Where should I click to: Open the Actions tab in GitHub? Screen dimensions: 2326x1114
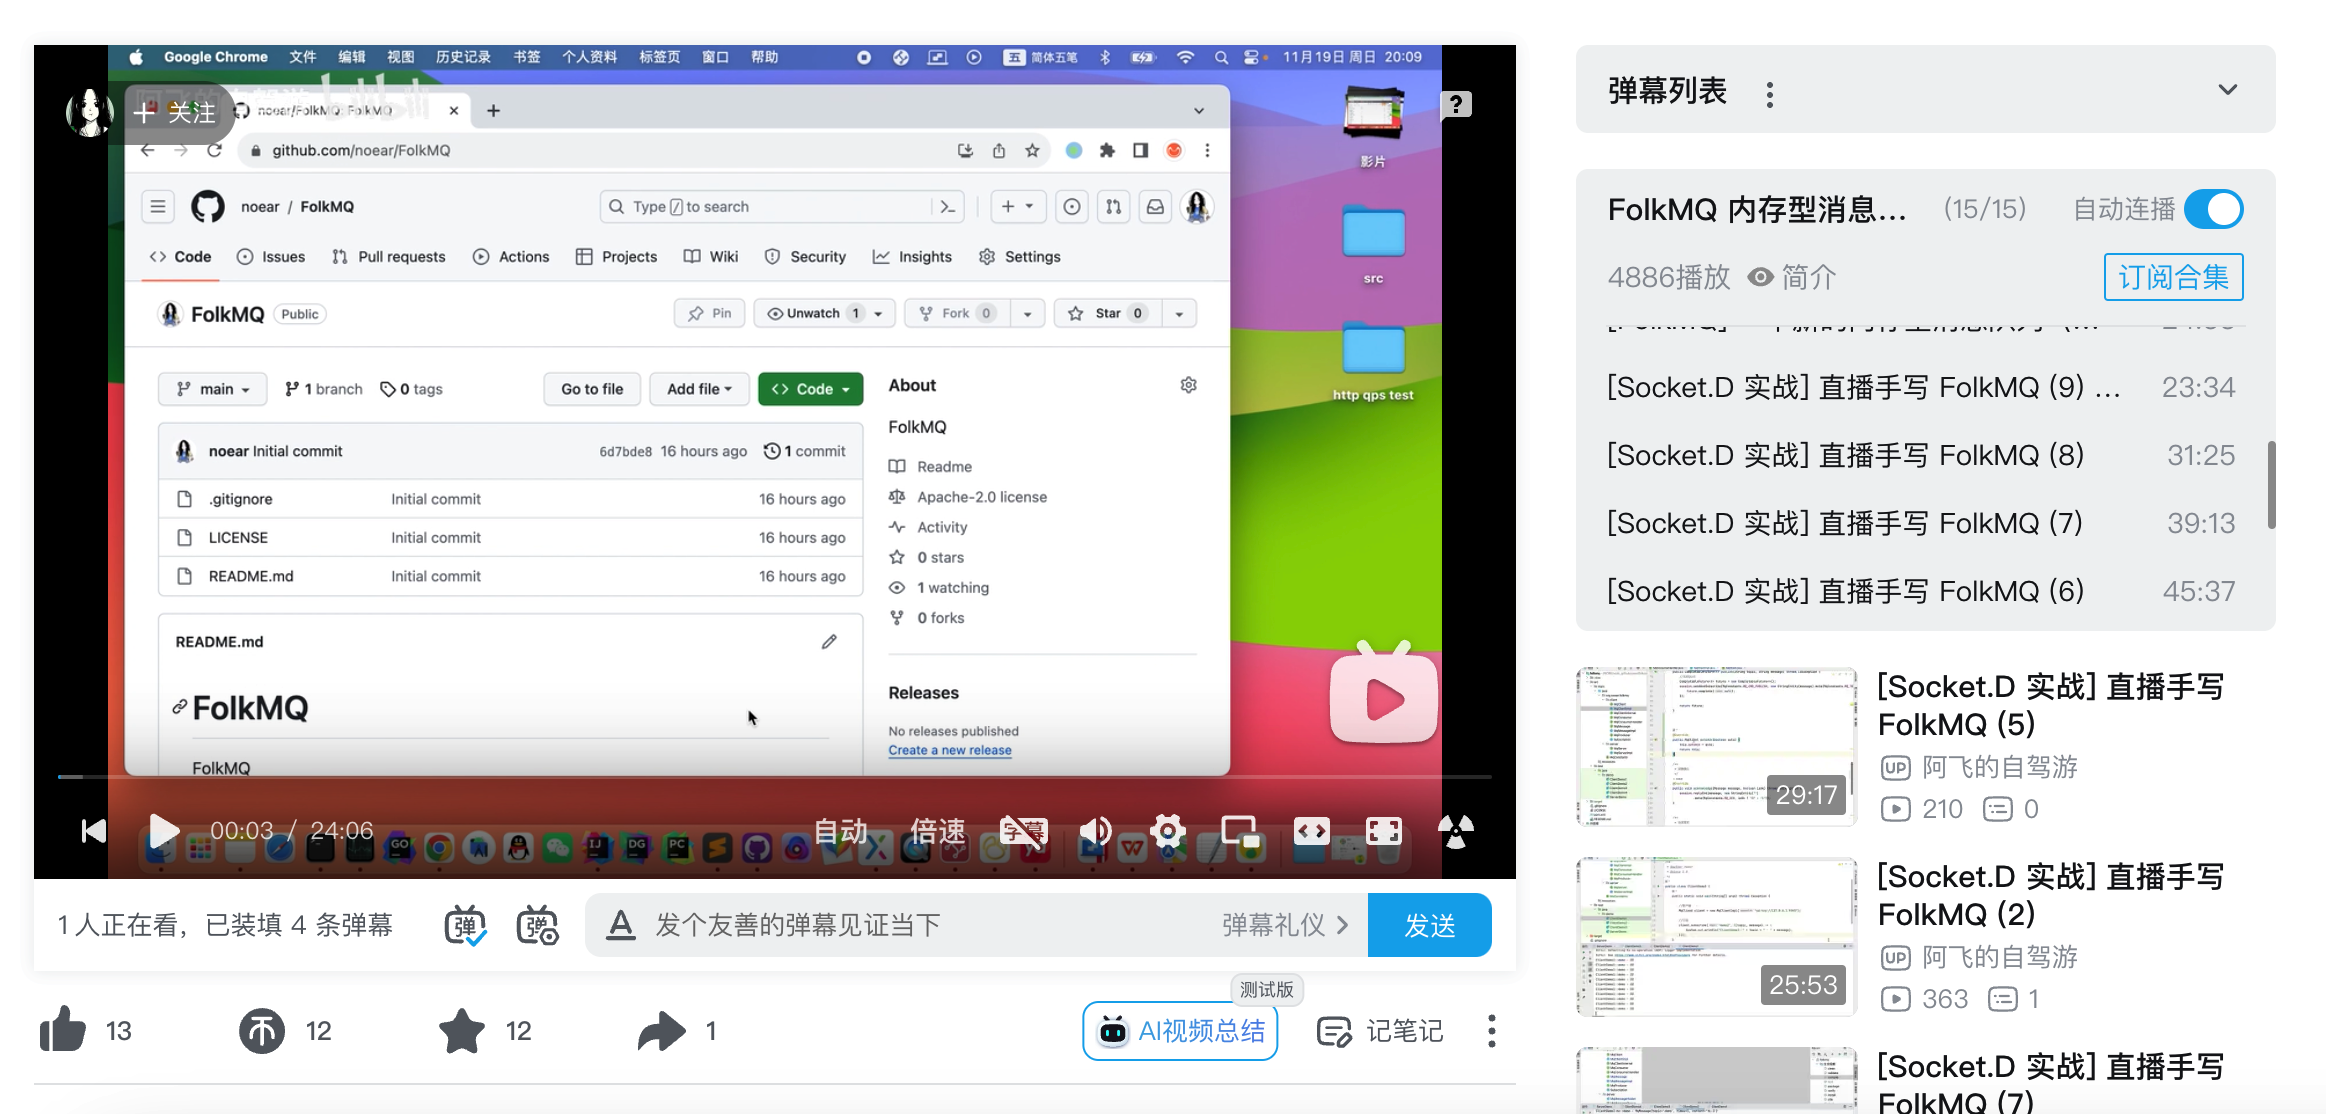pos(511,257)
